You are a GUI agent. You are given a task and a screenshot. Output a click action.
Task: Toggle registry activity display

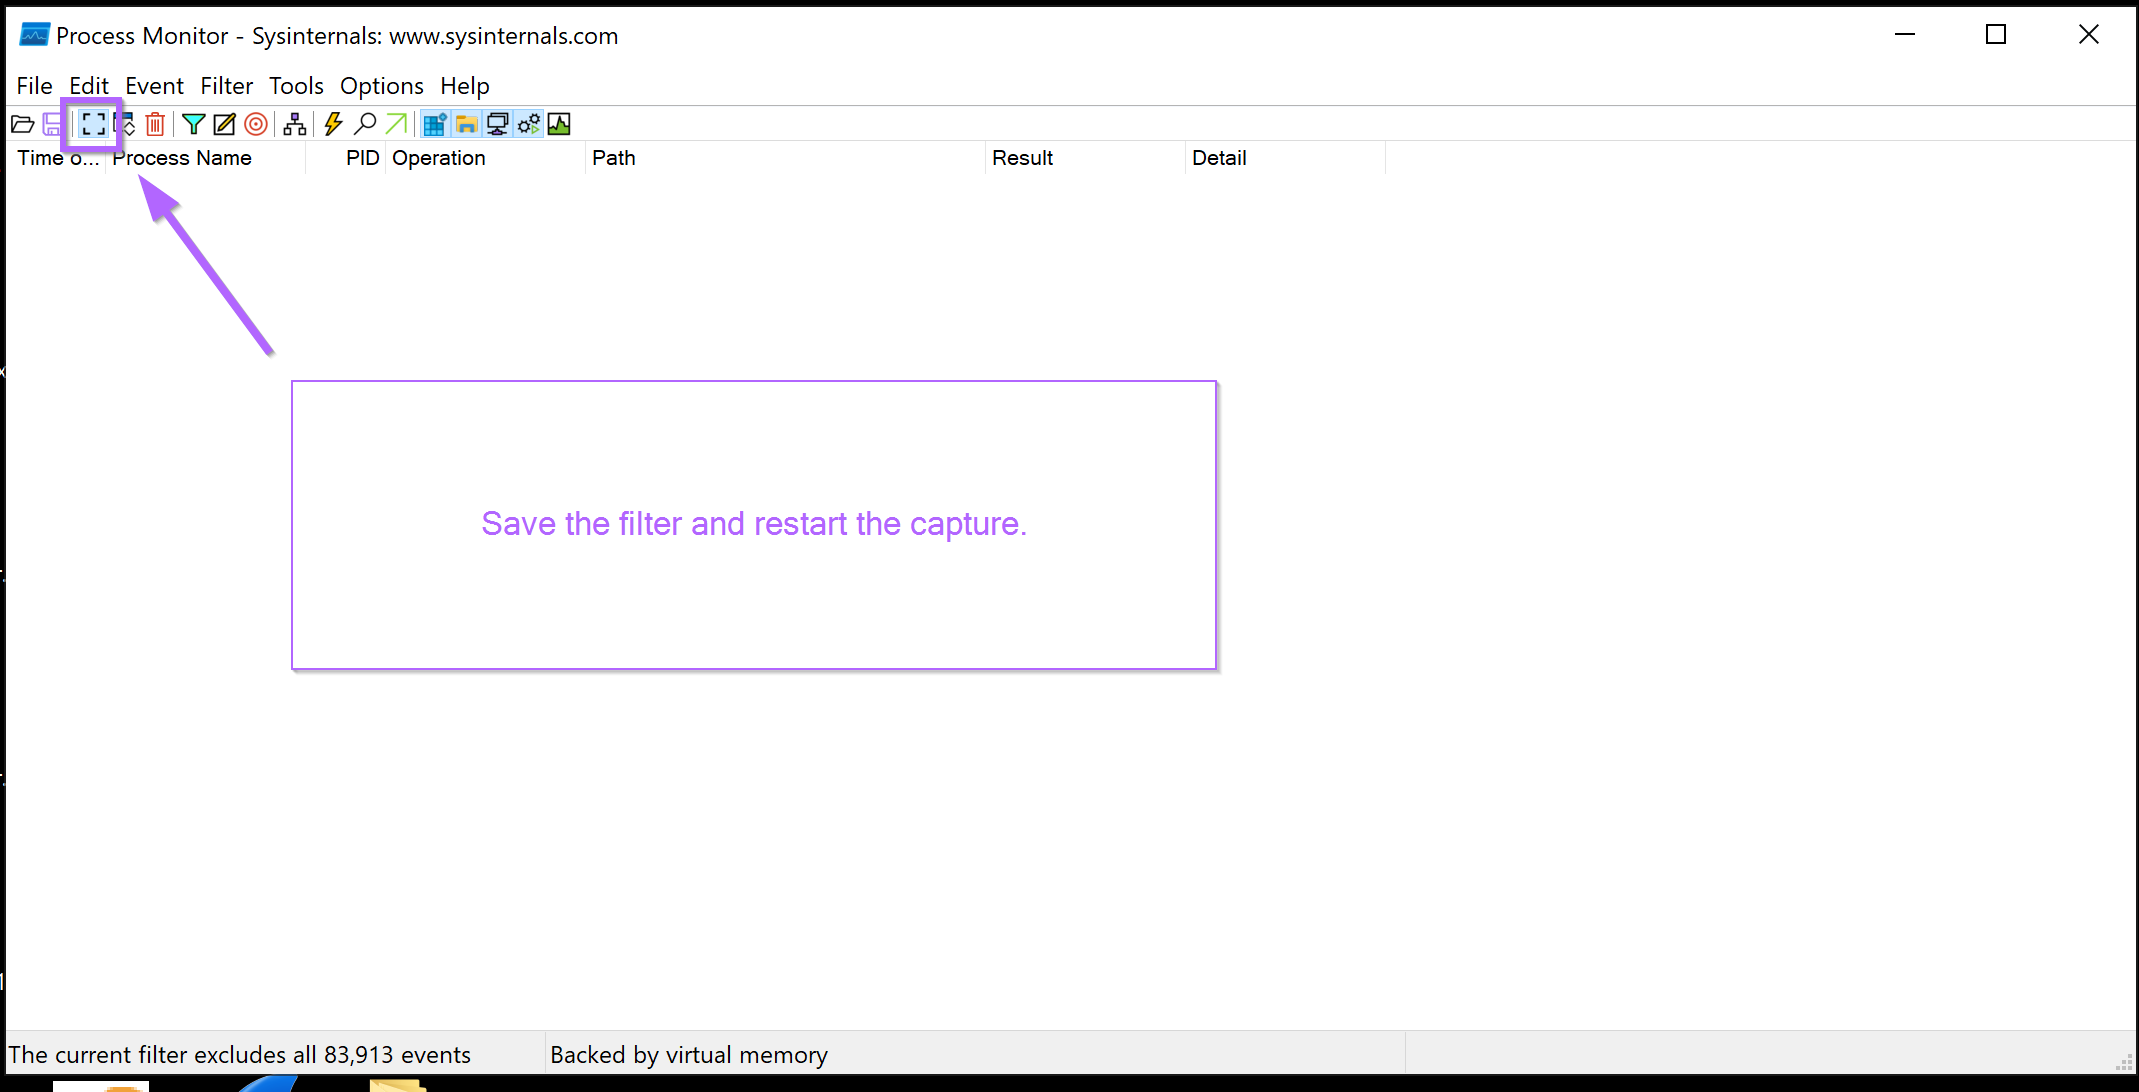pyautogui.click(x=434, y=124)
